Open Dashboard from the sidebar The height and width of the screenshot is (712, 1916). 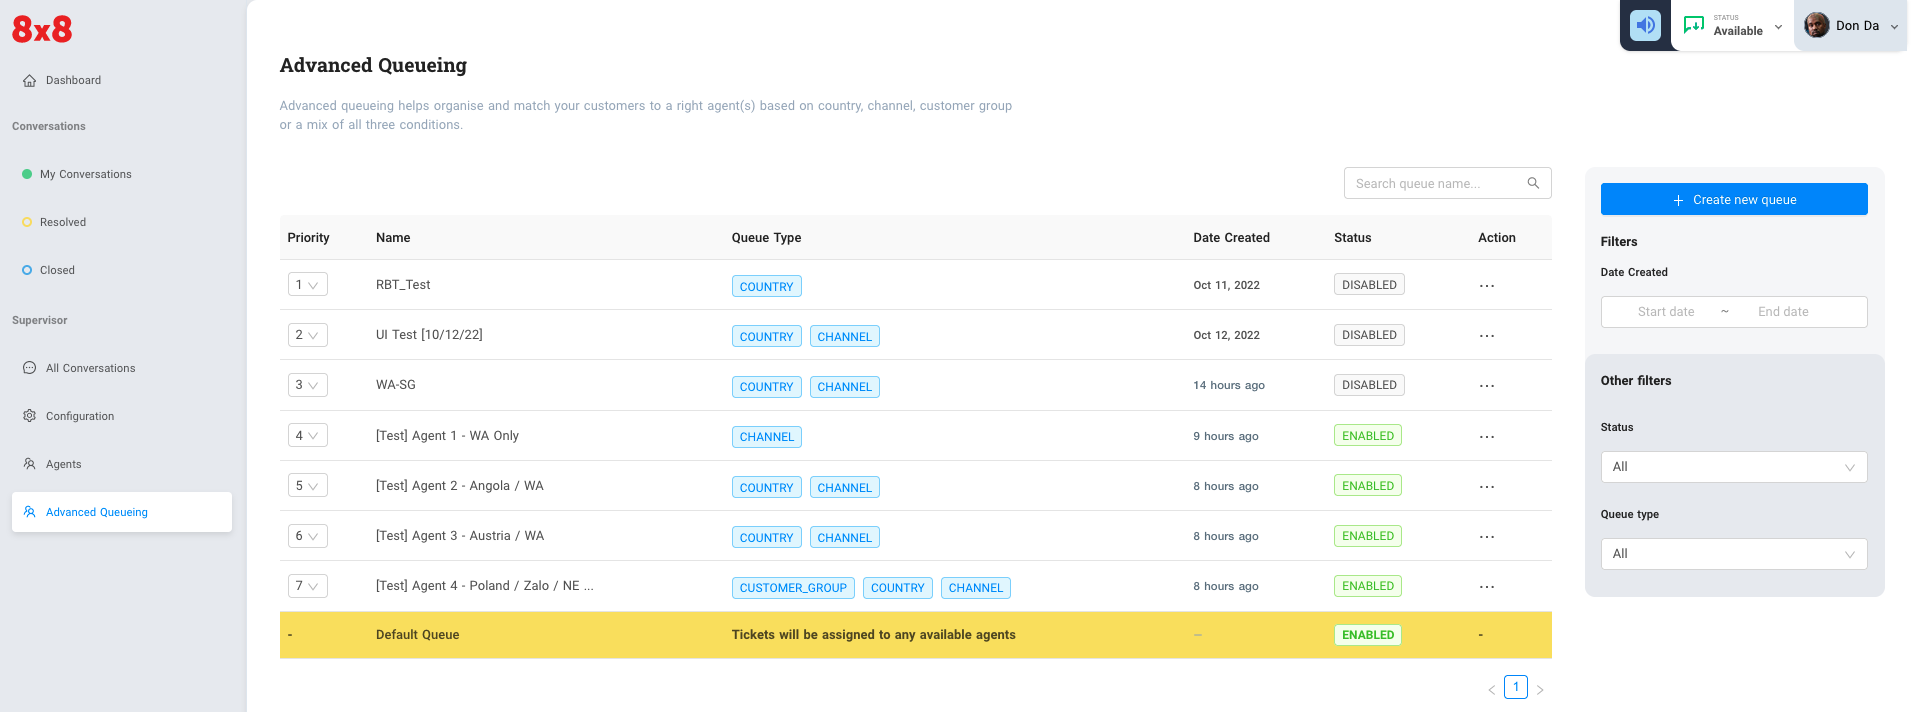point(73,80)
